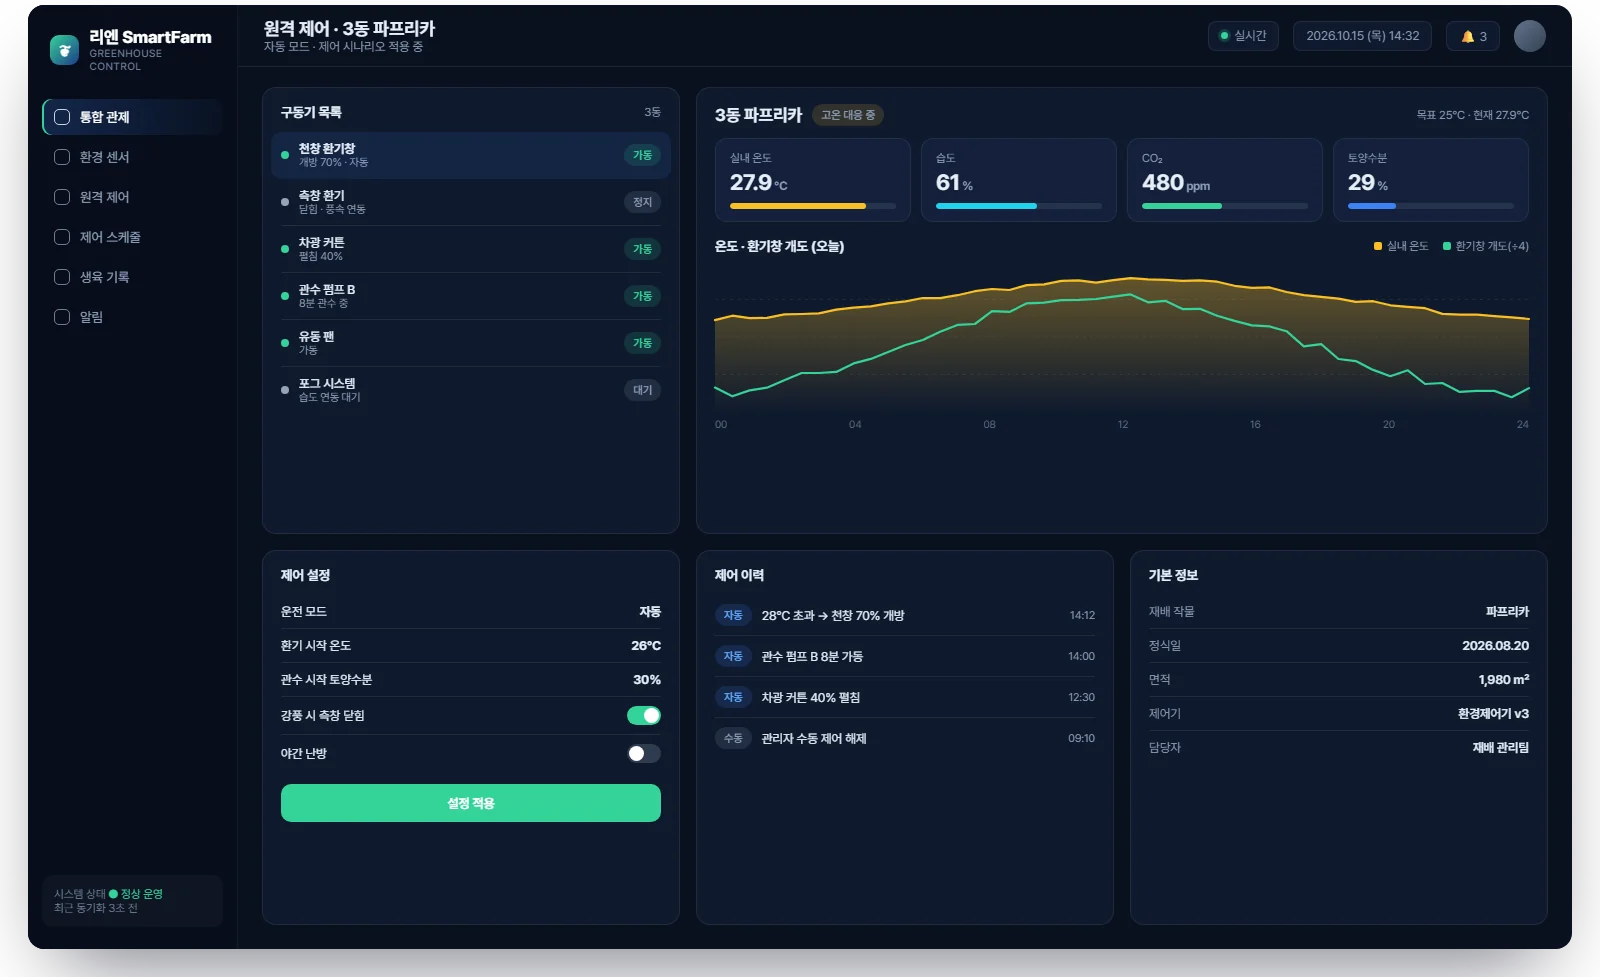Screen dimensions: 1600x977
Task: Click 대기 badge of 포그 시스템
Action: [x=642, y=390]
